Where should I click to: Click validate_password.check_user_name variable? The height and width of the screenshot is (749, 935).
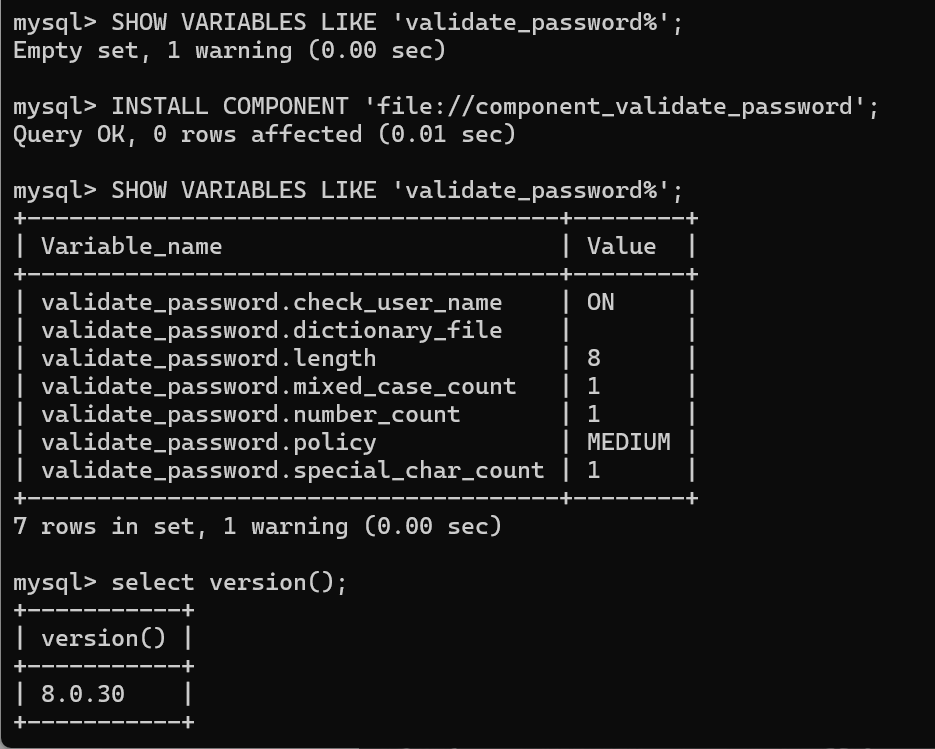[271, 302]
